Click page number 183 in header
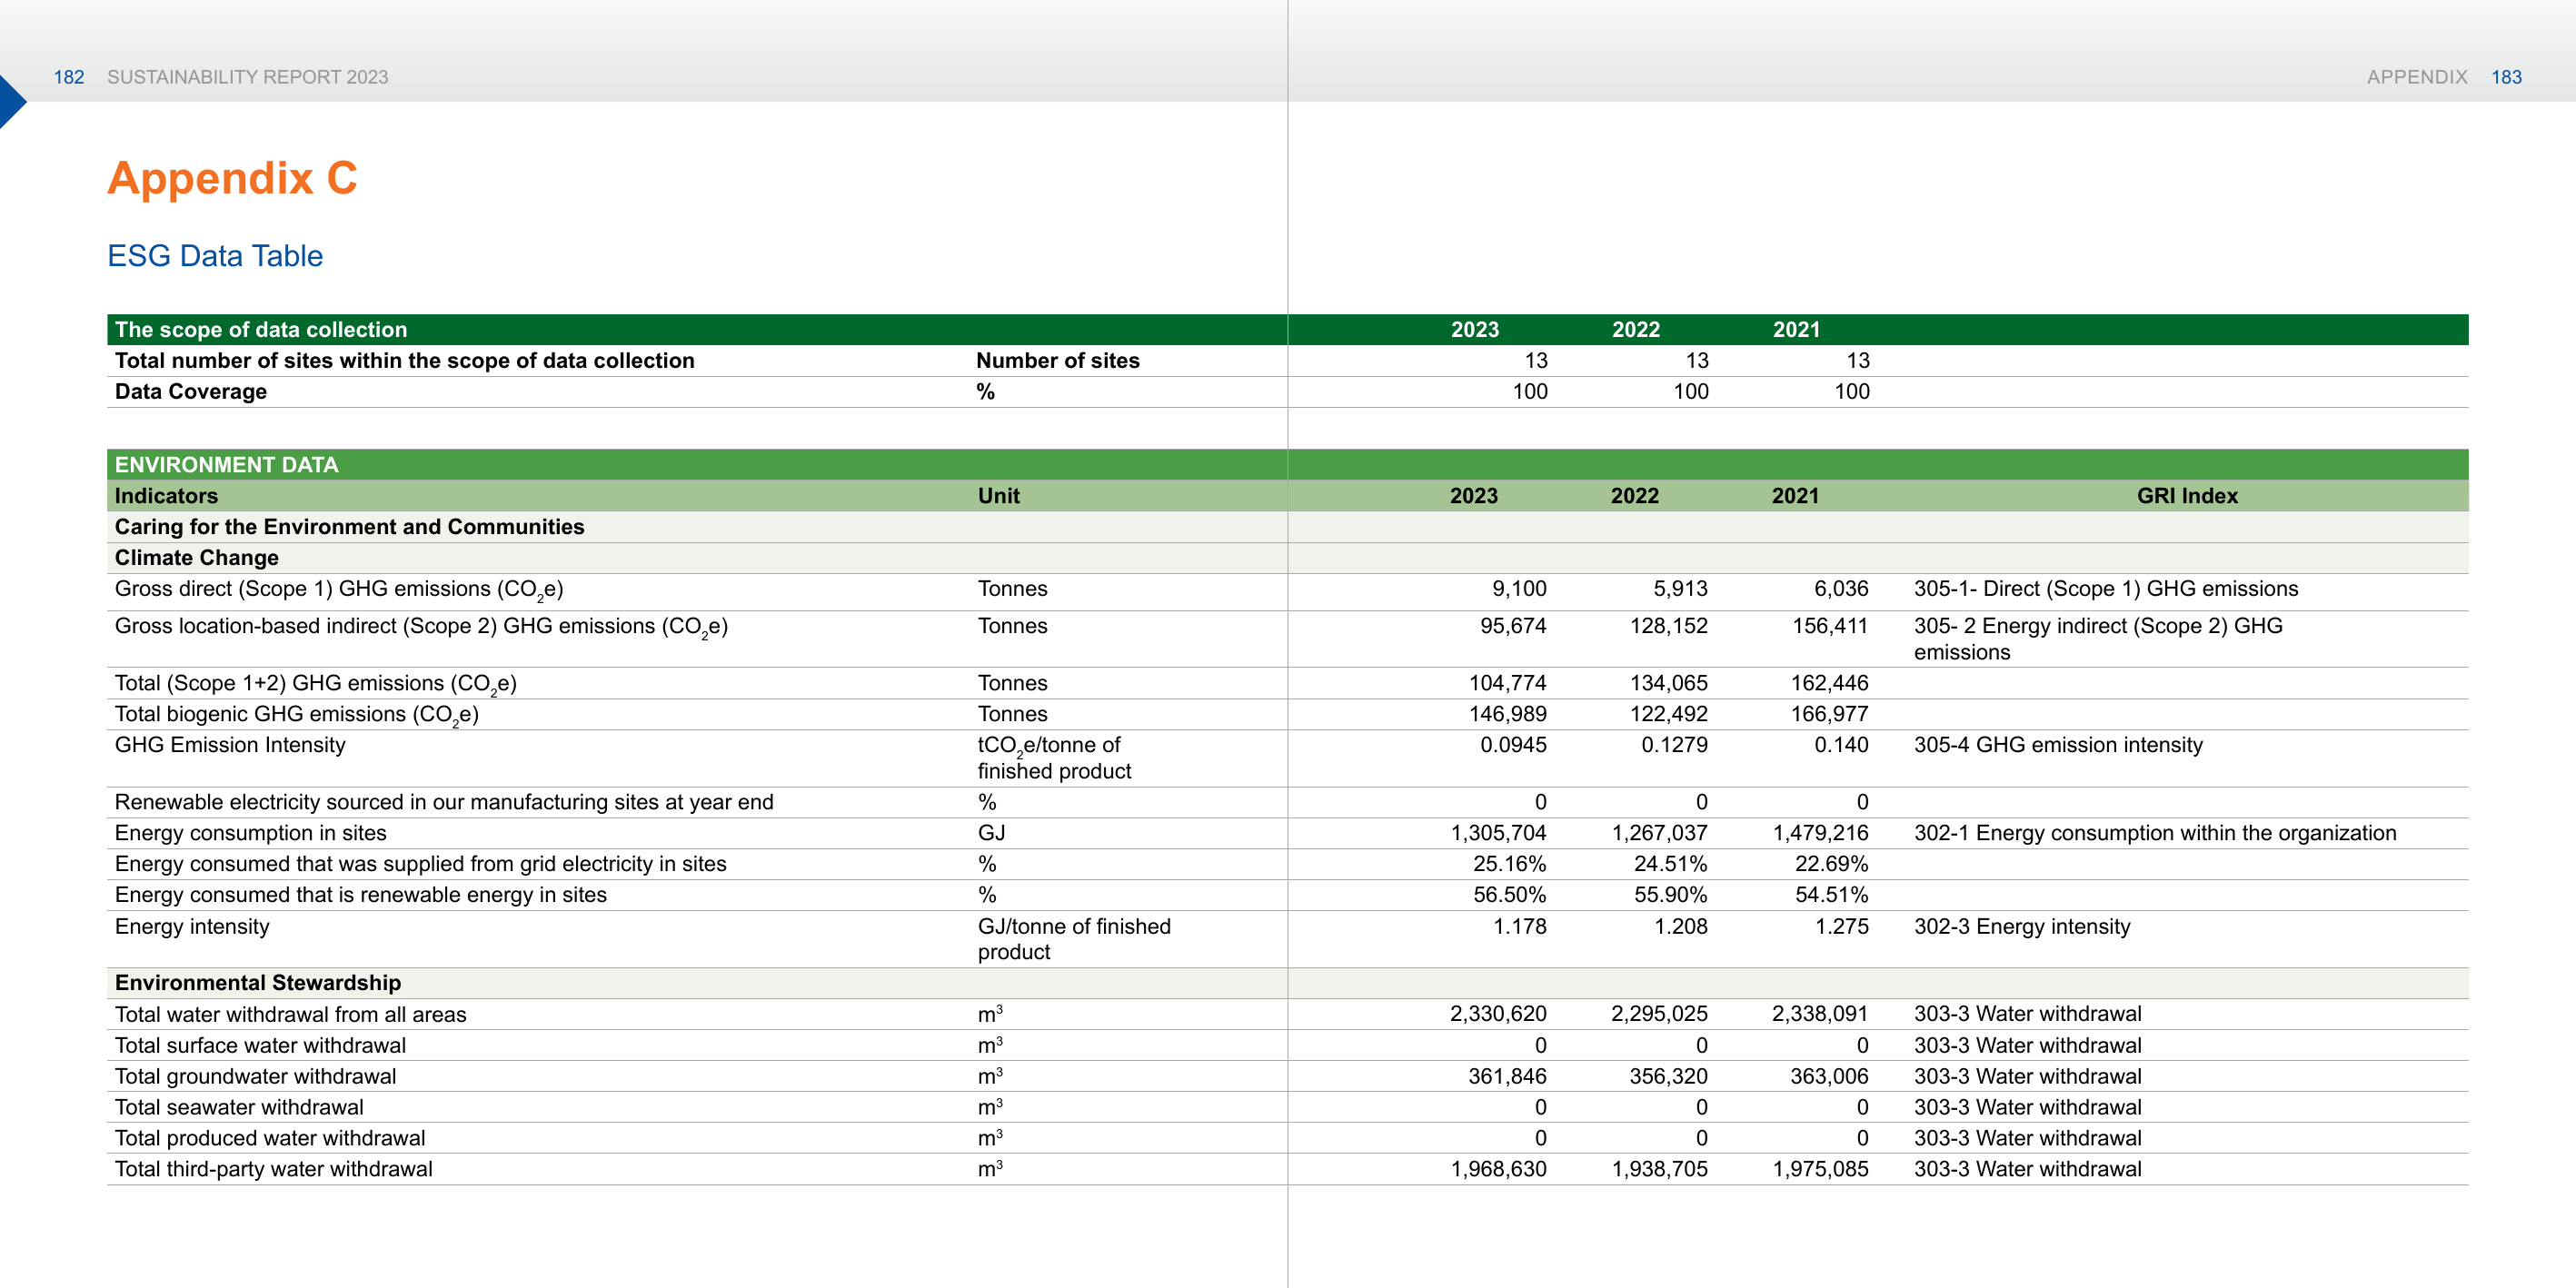The height and width of the screenshot is (1288, 2576). (2506, 77)
